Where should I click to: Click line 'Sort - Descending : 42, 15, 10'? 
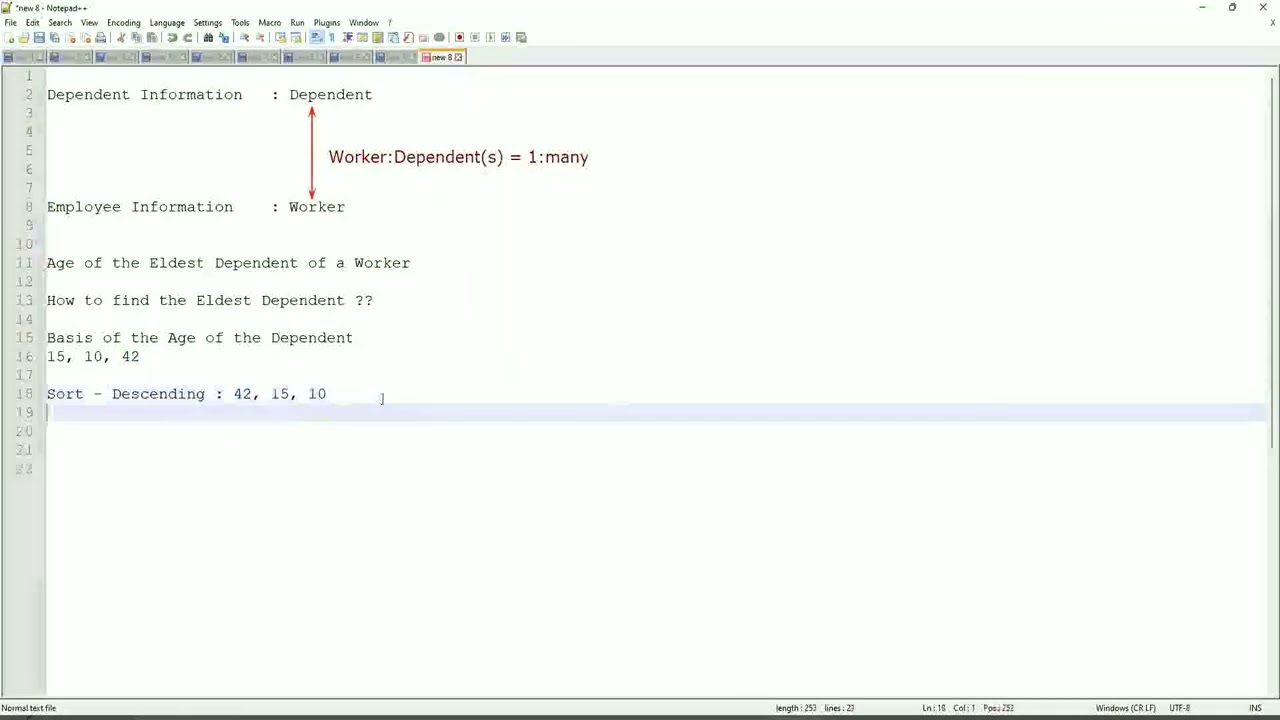click(186, 394)
